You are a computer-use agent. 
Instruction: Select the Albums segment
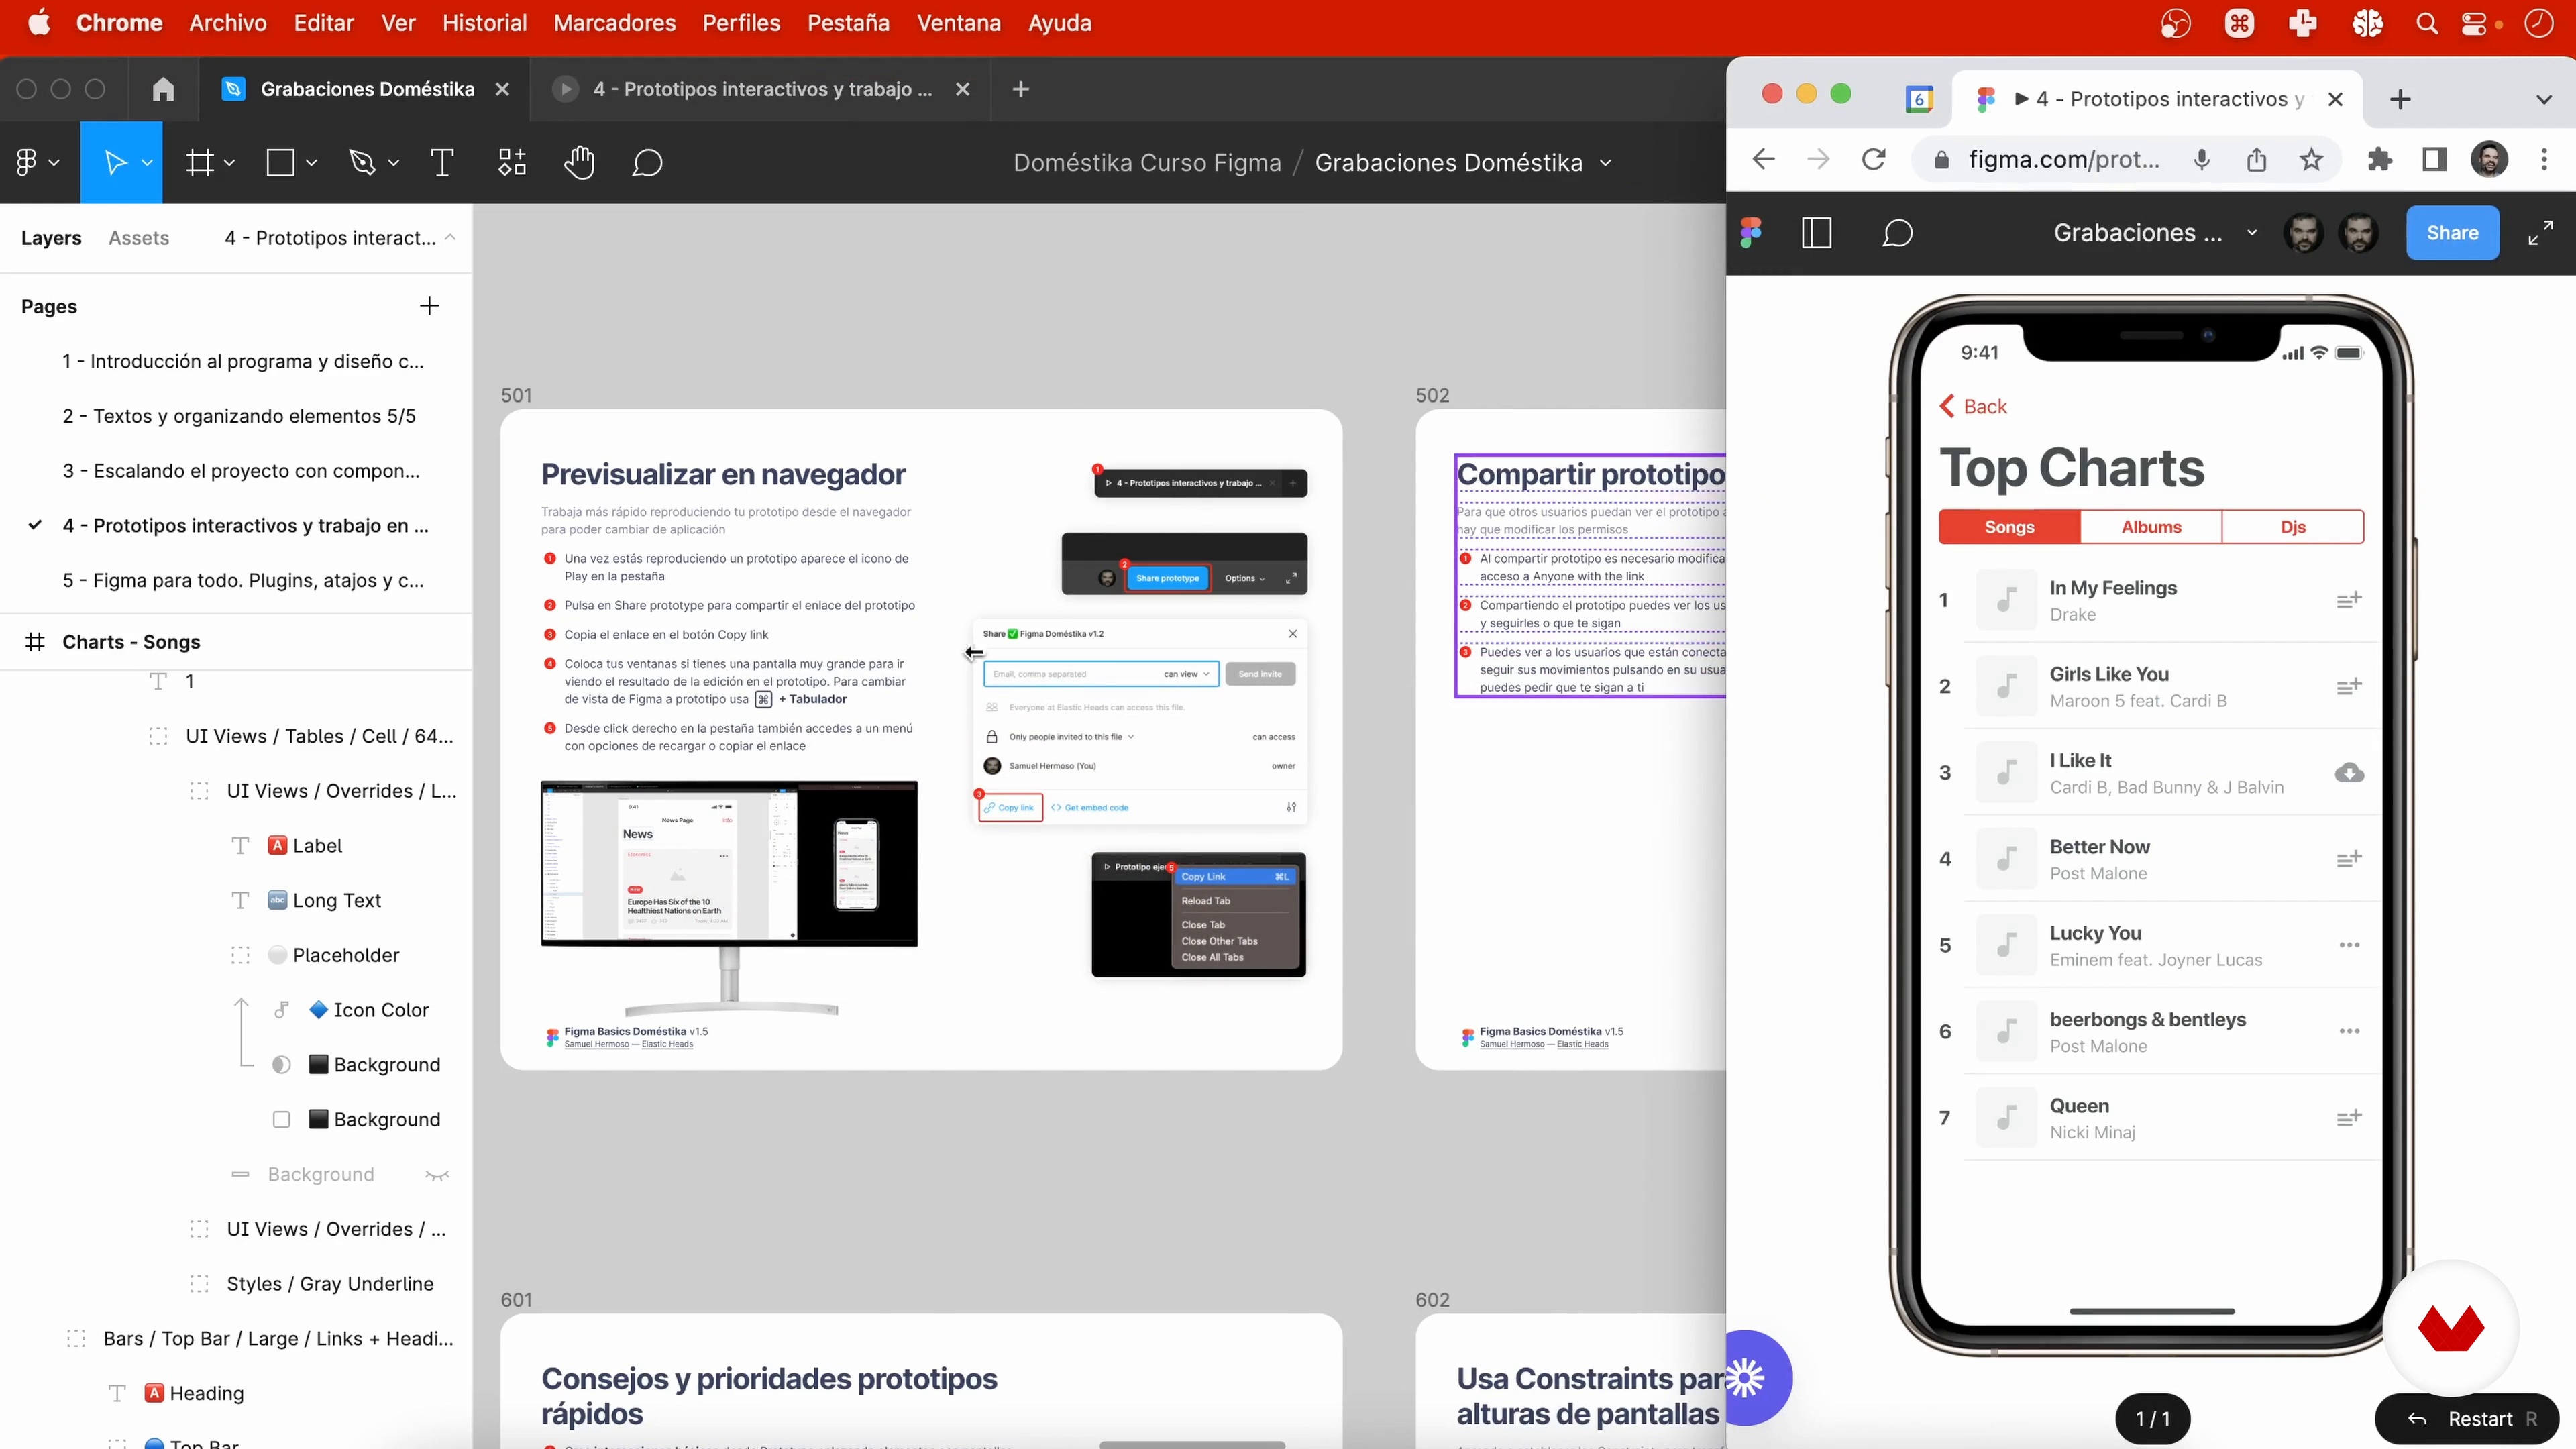[x=2151, y=527]
